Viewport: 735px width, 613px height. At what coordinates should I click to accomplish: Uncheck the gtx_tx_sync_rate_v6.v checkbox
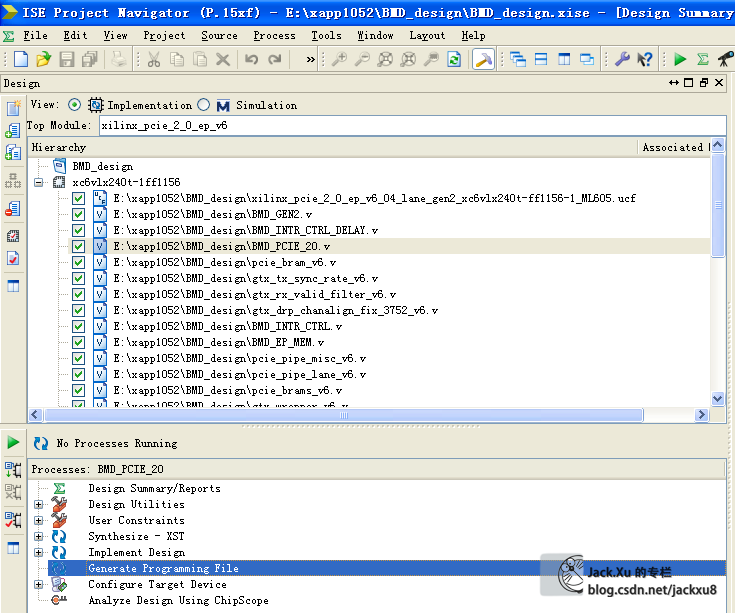[78, 278]
